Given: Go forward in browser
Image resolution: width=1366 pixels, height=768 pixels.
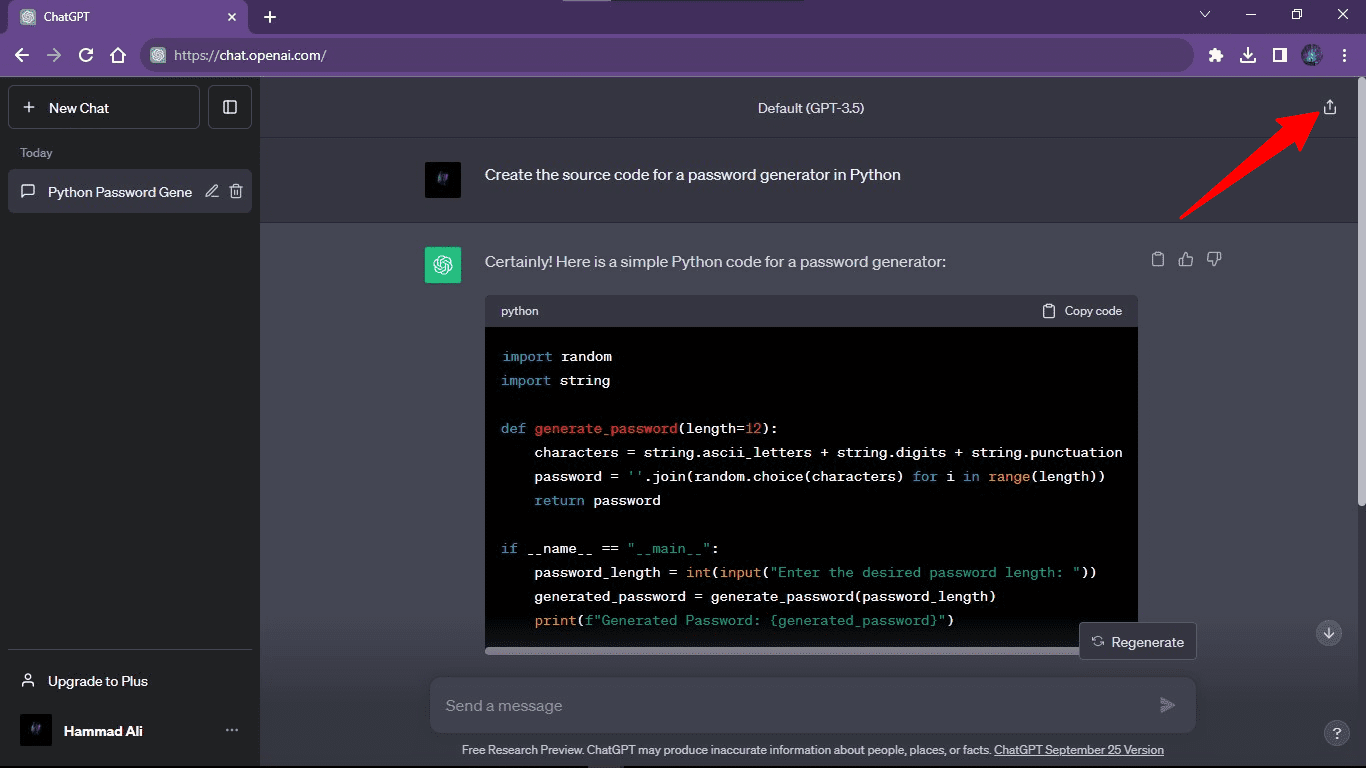Looking at the screenshot, I should point(54,56).
